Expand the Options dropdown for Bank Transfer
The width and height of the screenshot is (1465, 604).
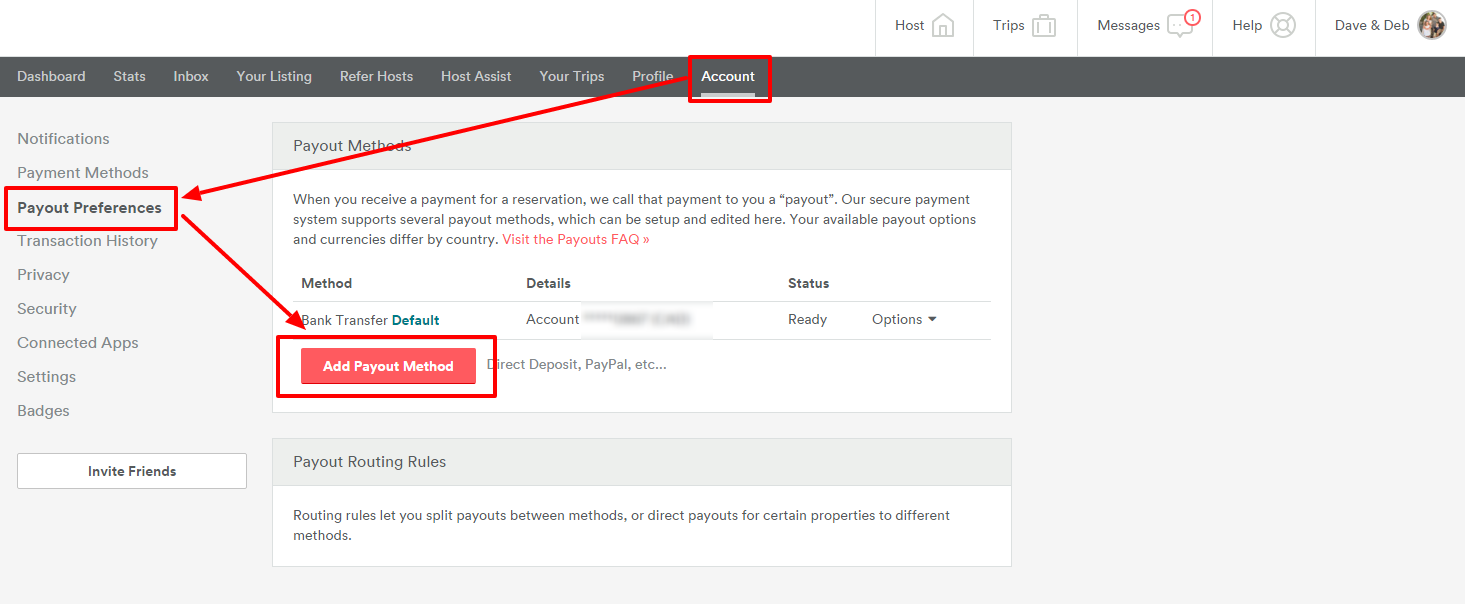coord(903,319)
